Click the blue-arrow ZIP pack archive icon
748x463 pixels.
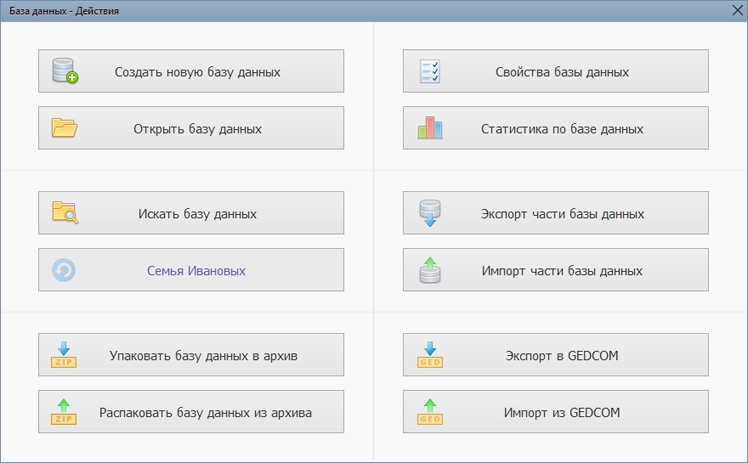pos(64,355)
